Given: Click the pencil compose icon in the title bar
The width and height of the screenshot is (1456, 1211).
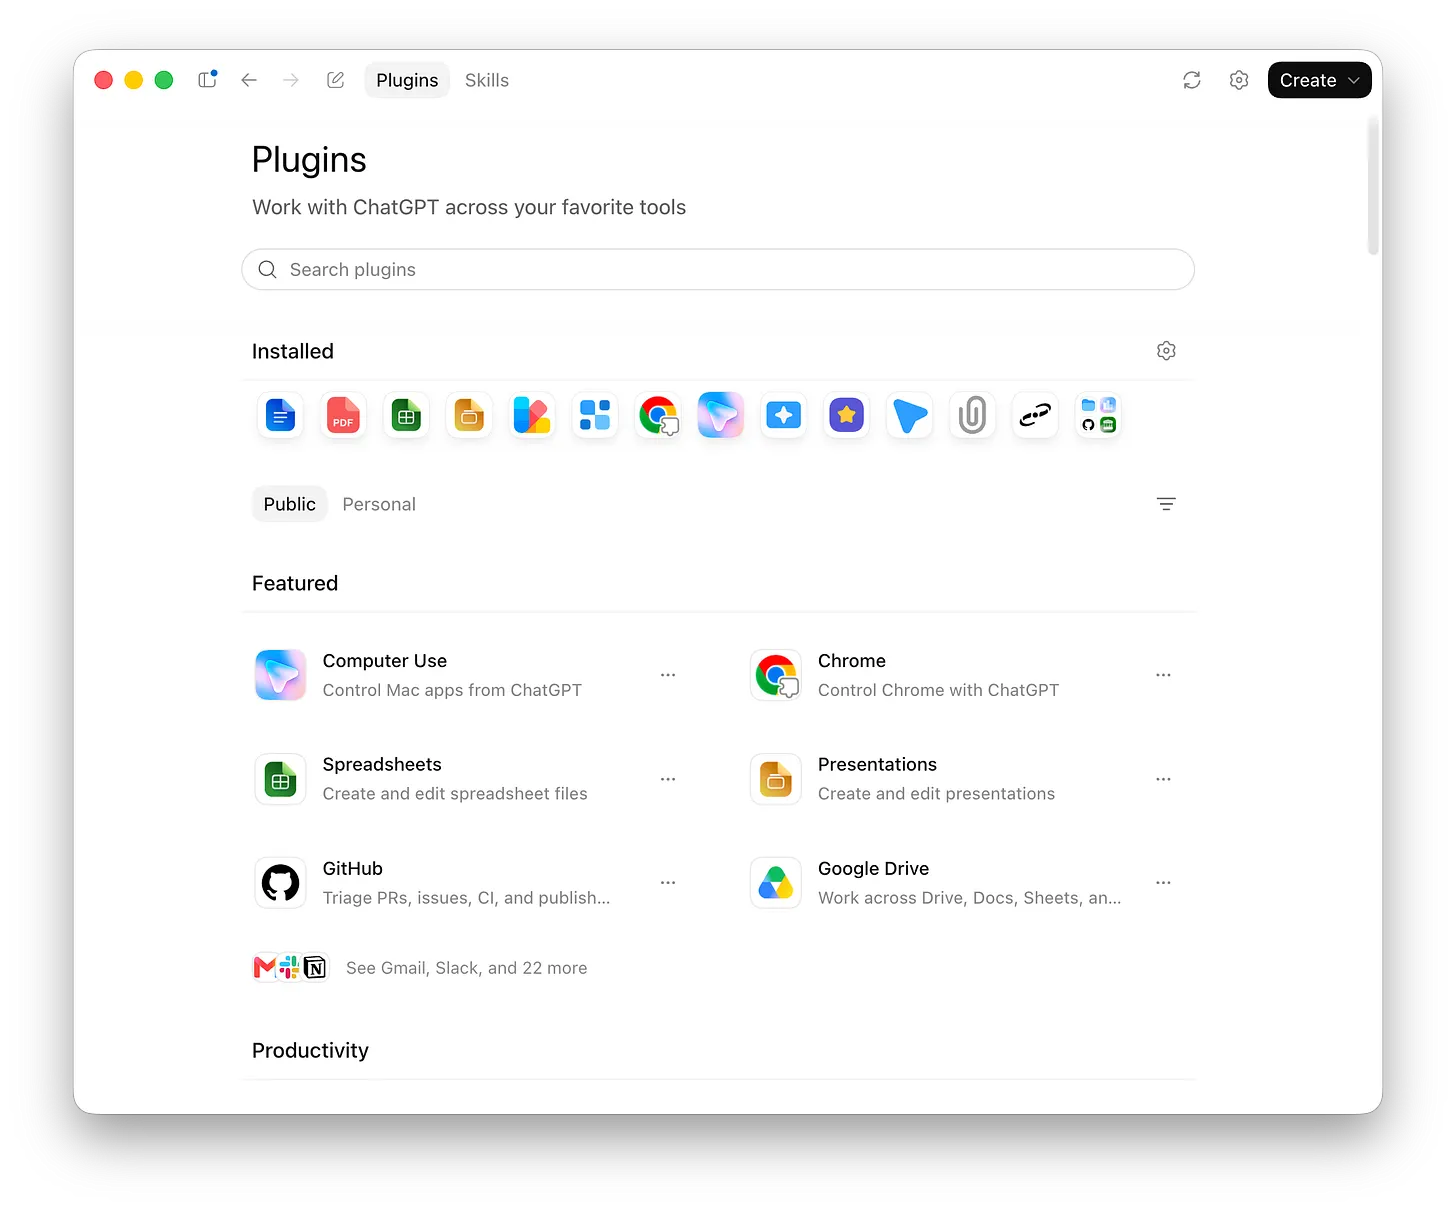Looking at the screenshot, I should point(335,80).
